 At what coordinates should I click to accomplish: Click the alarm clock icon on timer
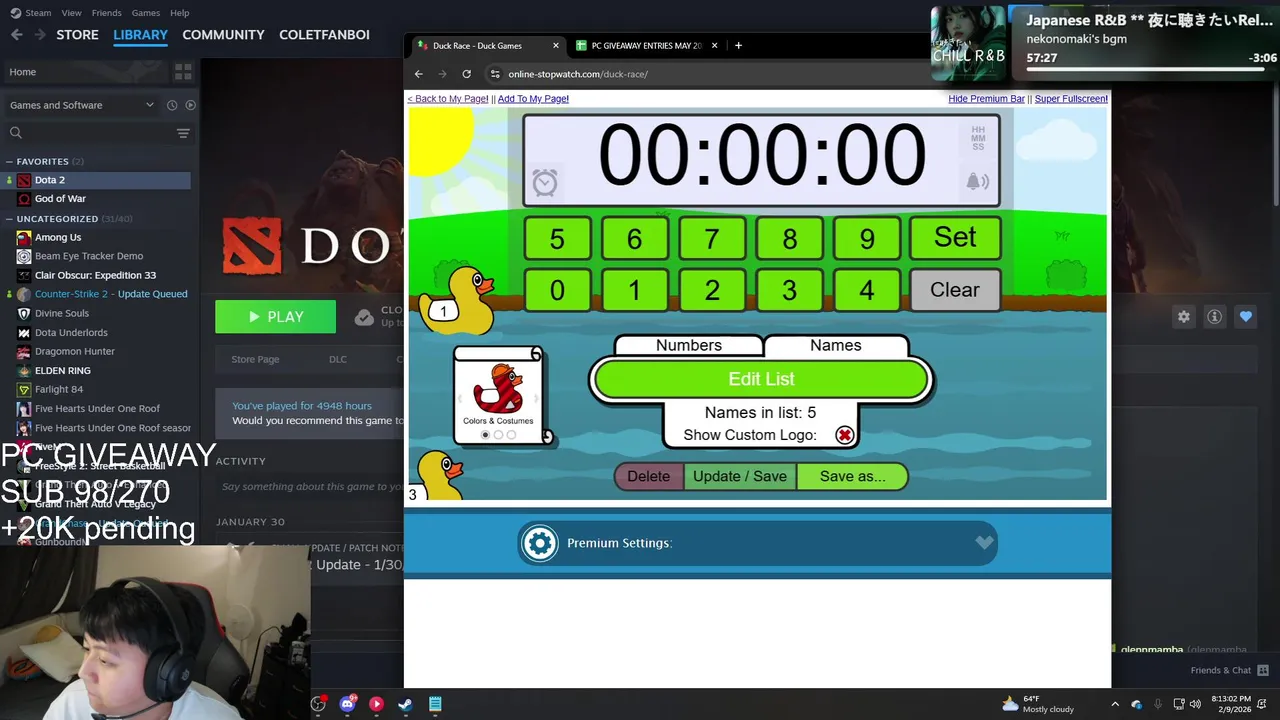click(x=545, y=182)
